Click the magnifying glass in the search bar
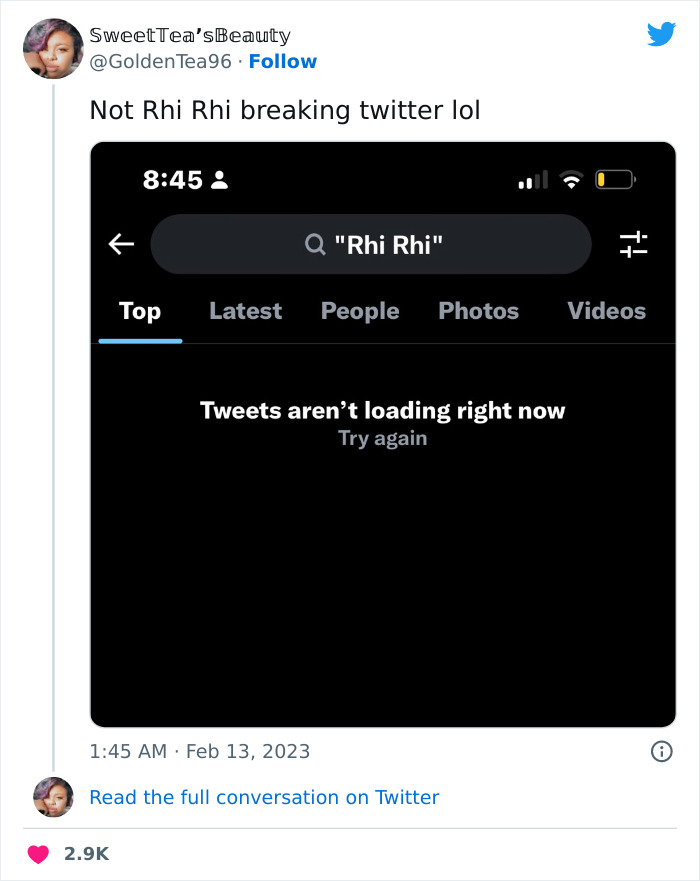The height and width of the screenshot is (881, 700). coord(314,243)
